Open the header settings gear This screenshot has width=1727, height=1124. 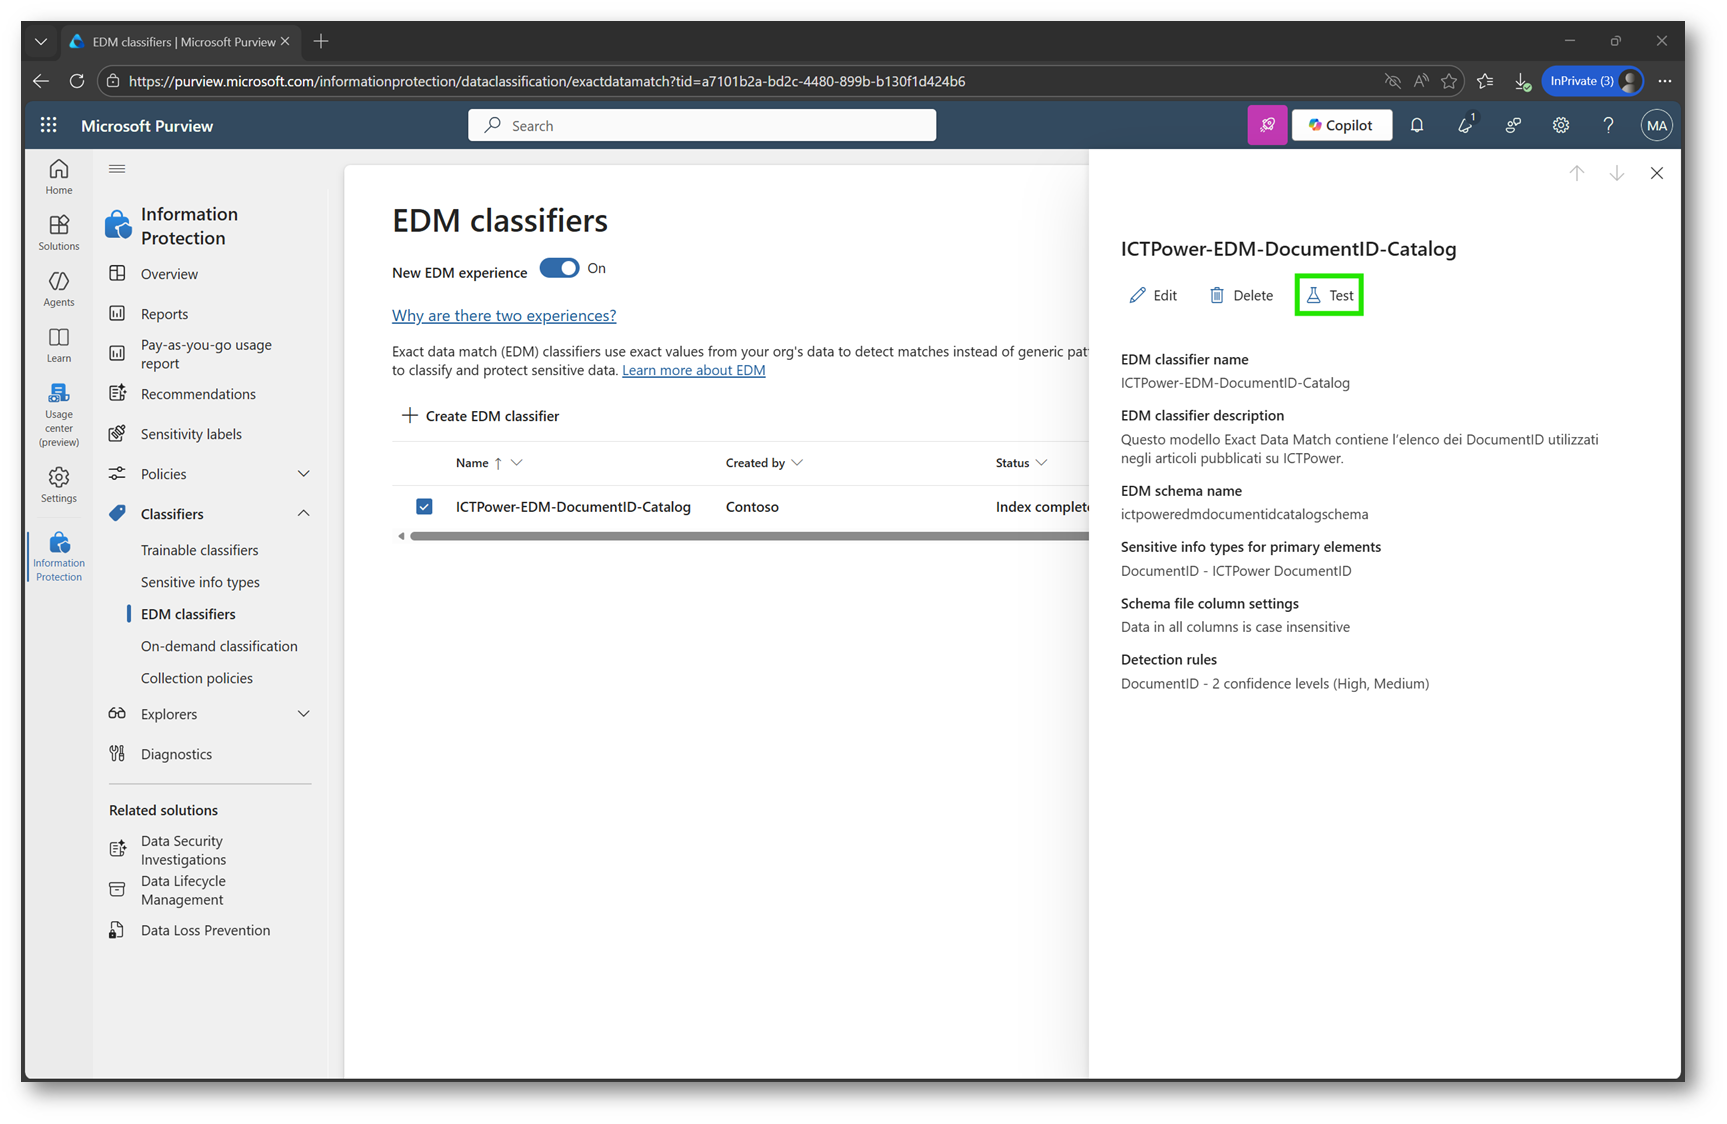point(1560,125)
